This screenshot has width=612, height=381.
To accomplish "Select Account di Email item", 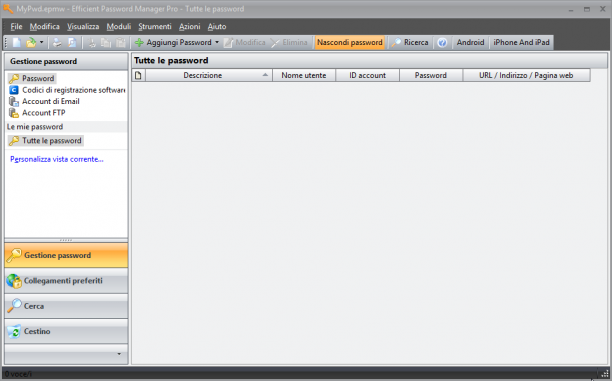I will (x=44, y=101).
